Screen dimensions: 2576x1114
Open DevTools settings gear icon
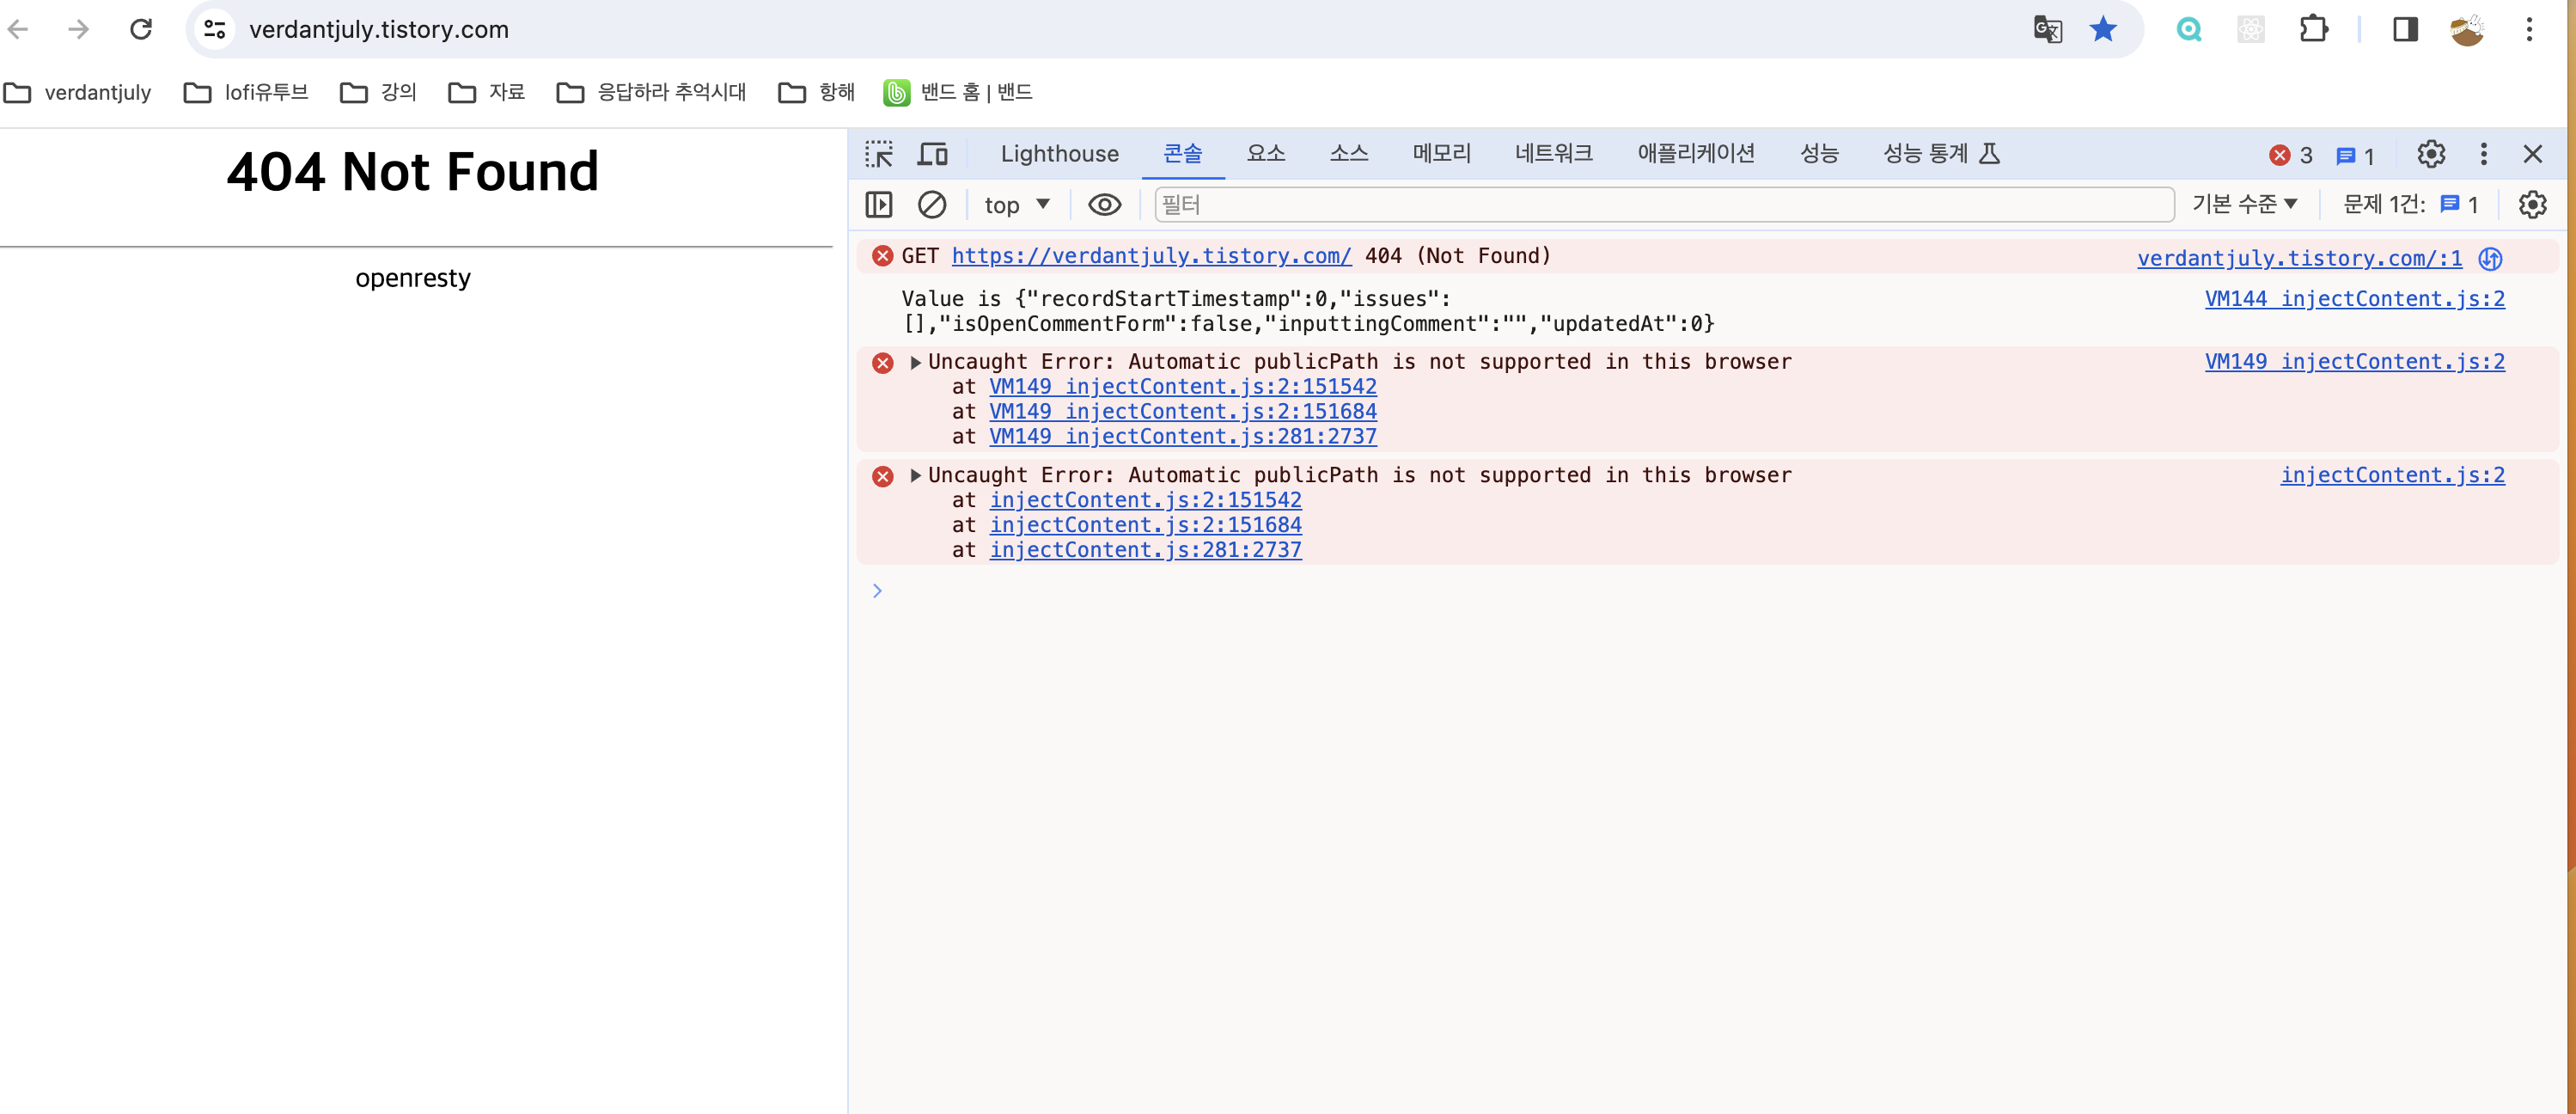(x=2430, y=154)
